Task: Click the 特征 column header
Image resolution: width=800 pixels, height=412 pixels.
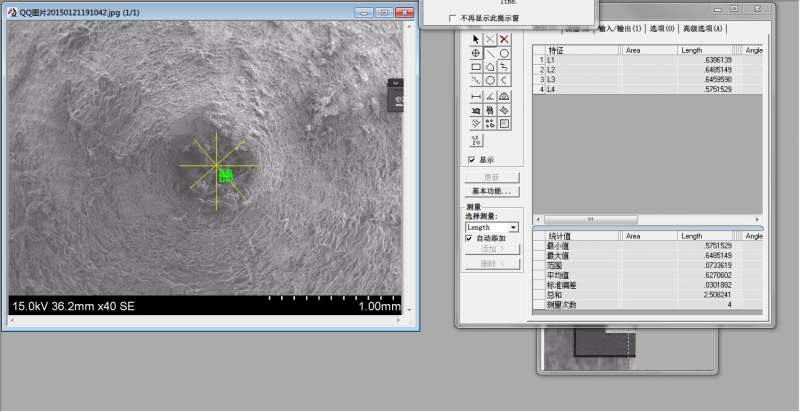Action: [x=583, y=50]
